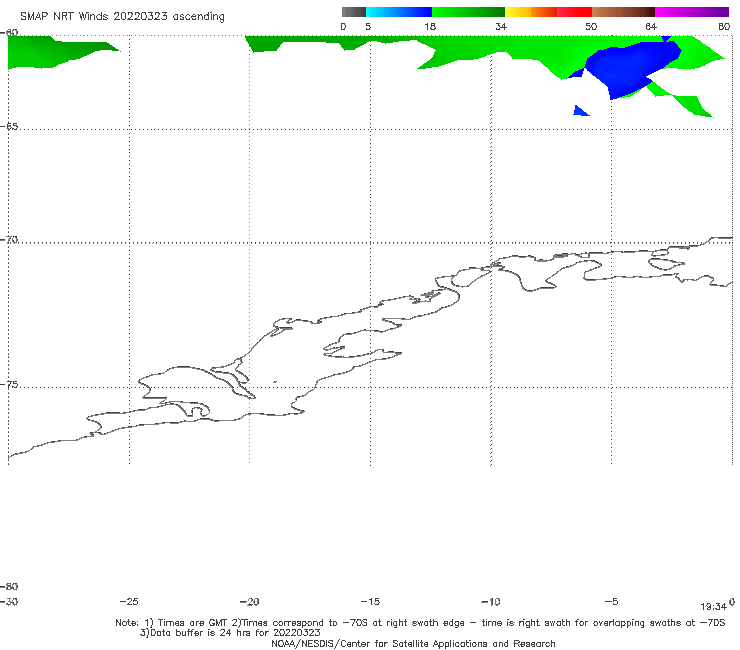Click the large blue wind region on the map

tap(630, 68)
